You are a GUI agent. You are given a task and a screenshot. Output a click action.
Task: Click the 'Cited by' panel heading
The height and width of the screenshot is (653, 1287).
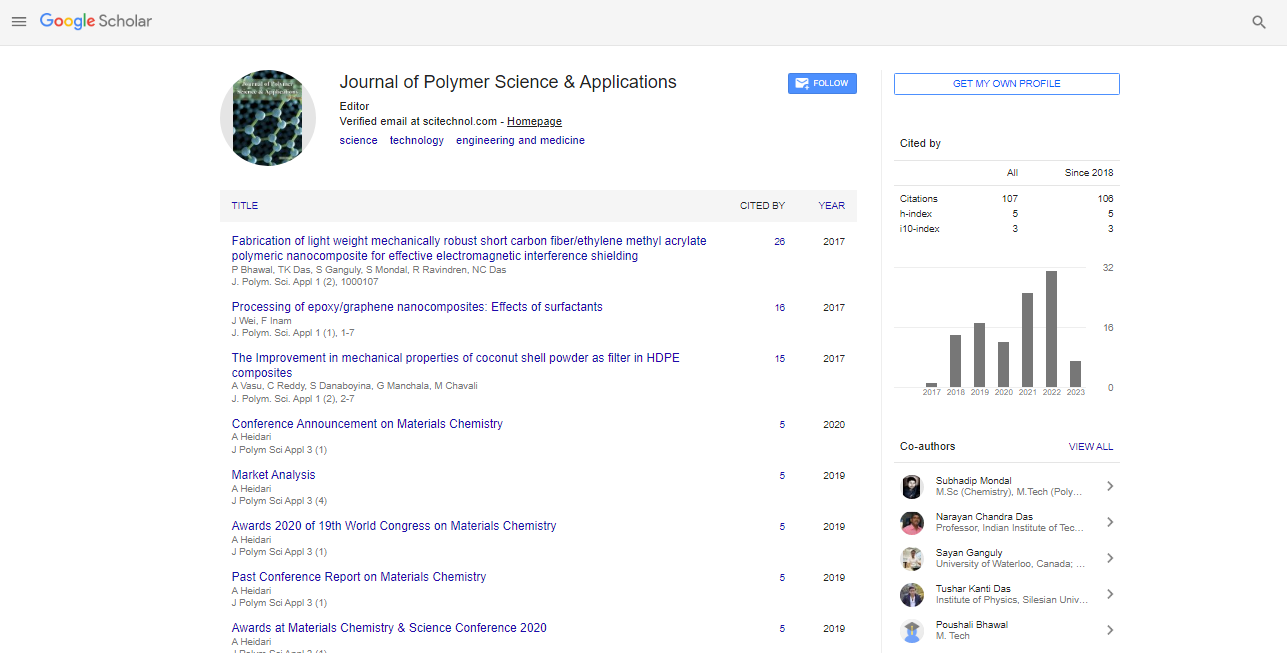click(920, 144)
